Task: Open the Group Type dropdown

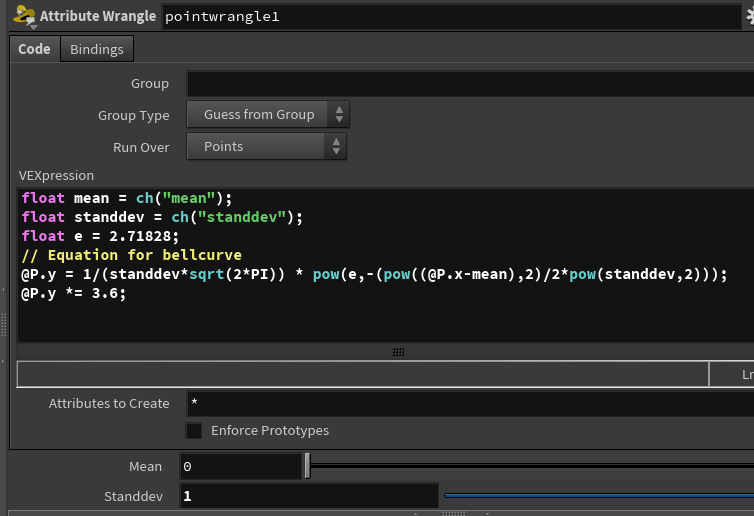Action: click(268, 115)
